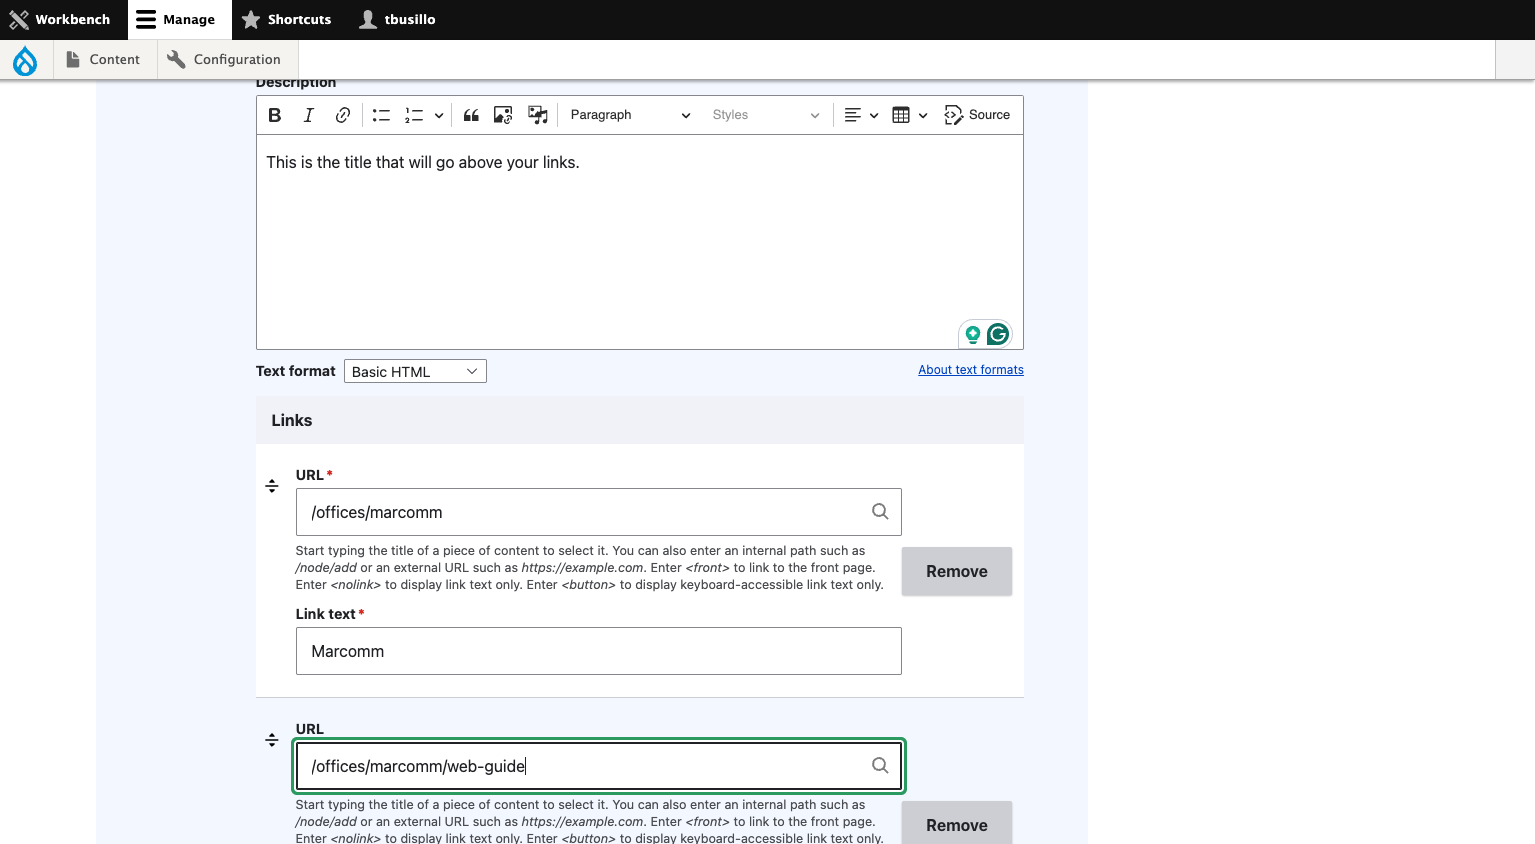Image resolution: width=1535 pixels, height=844 pixels.
Task: Open the Shortcuts menu
Action: pyautogui.click(x=286, y=20)
